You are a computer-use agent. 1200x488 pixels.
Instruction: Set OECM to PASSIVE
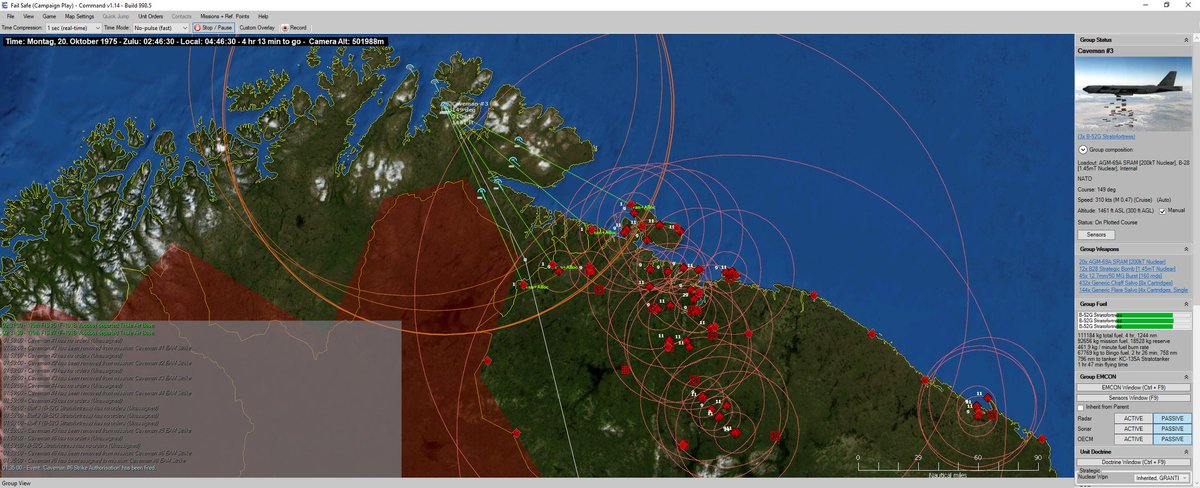1171,439
